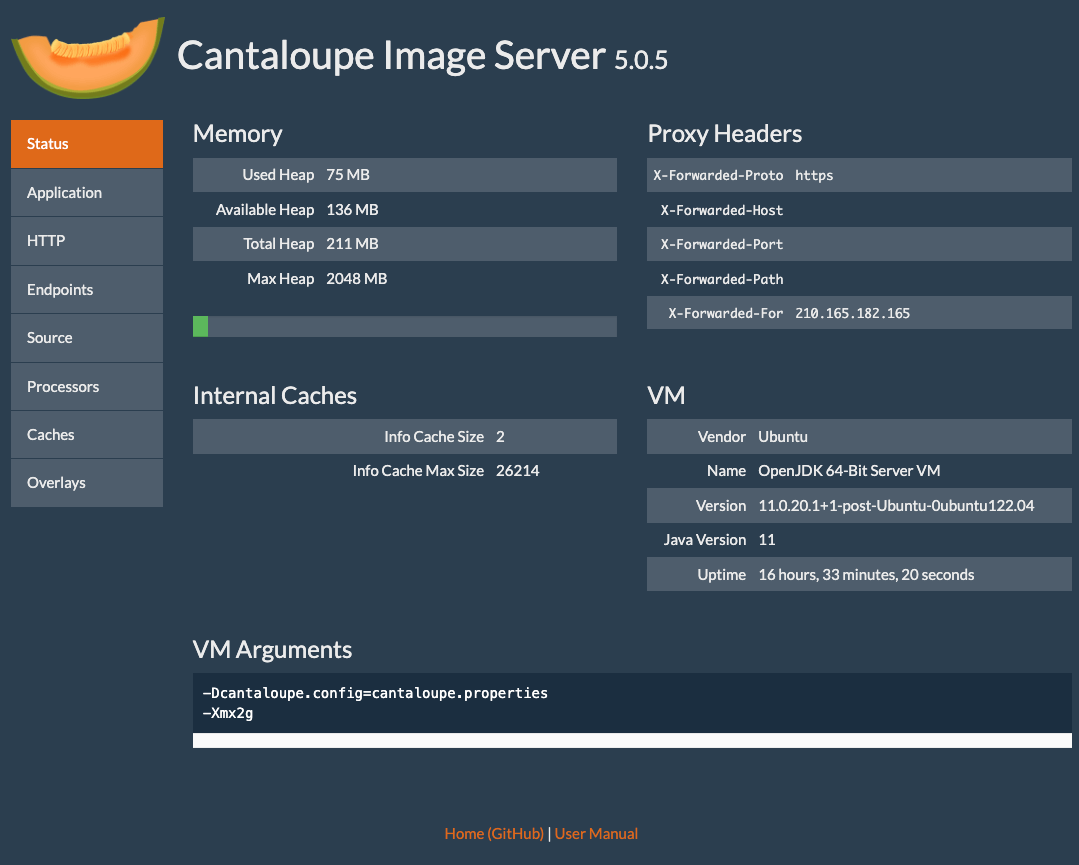Image resolution: width=1079 pixels, height=865 pixels.
Task: Open the Source settings tab
Action: pos(87,338)
